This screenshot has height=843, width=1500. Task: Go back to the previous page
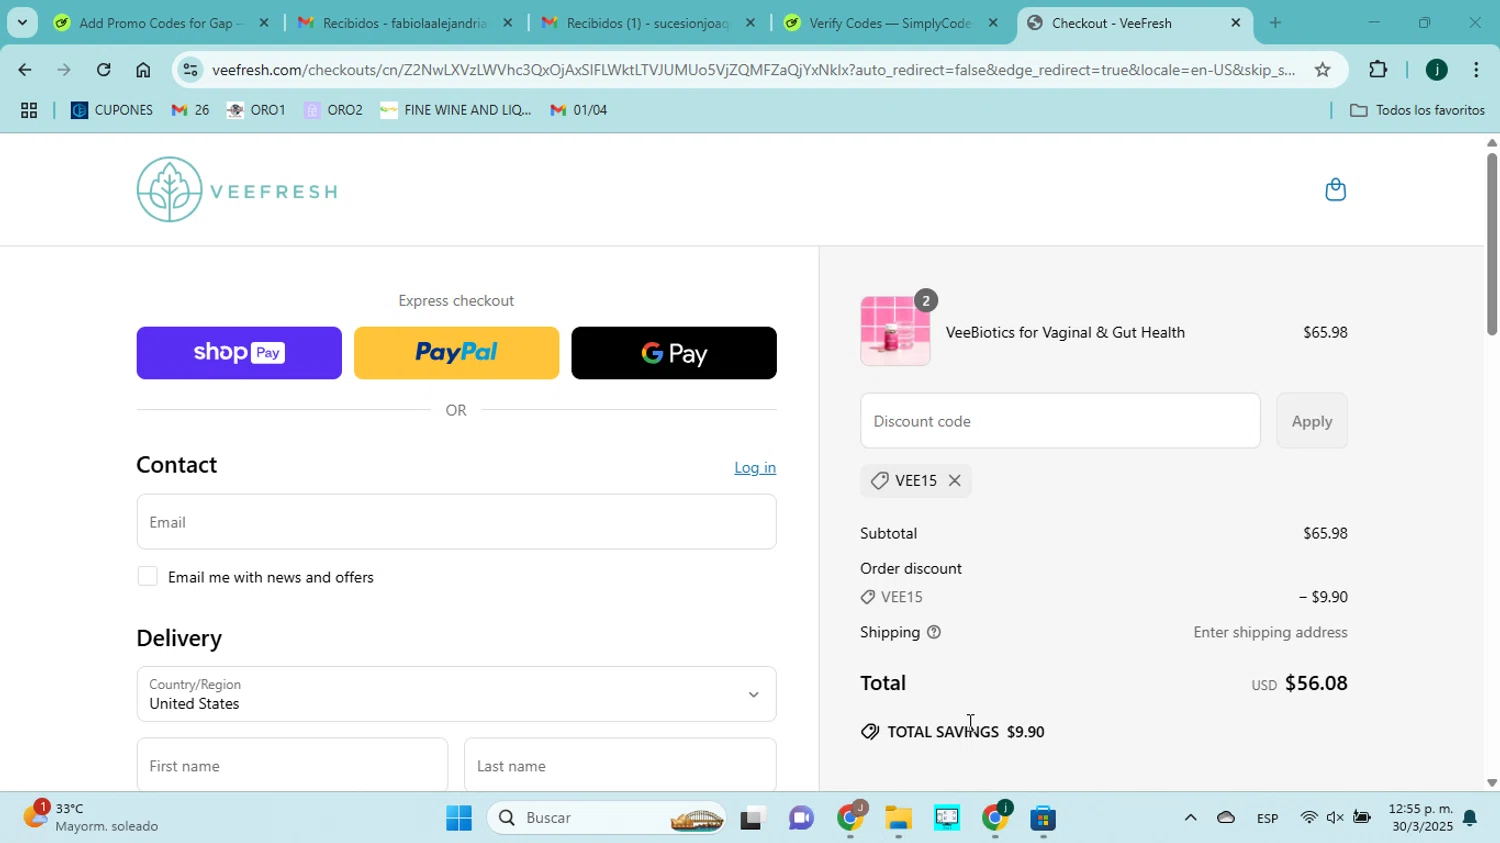tap(24, 70)
